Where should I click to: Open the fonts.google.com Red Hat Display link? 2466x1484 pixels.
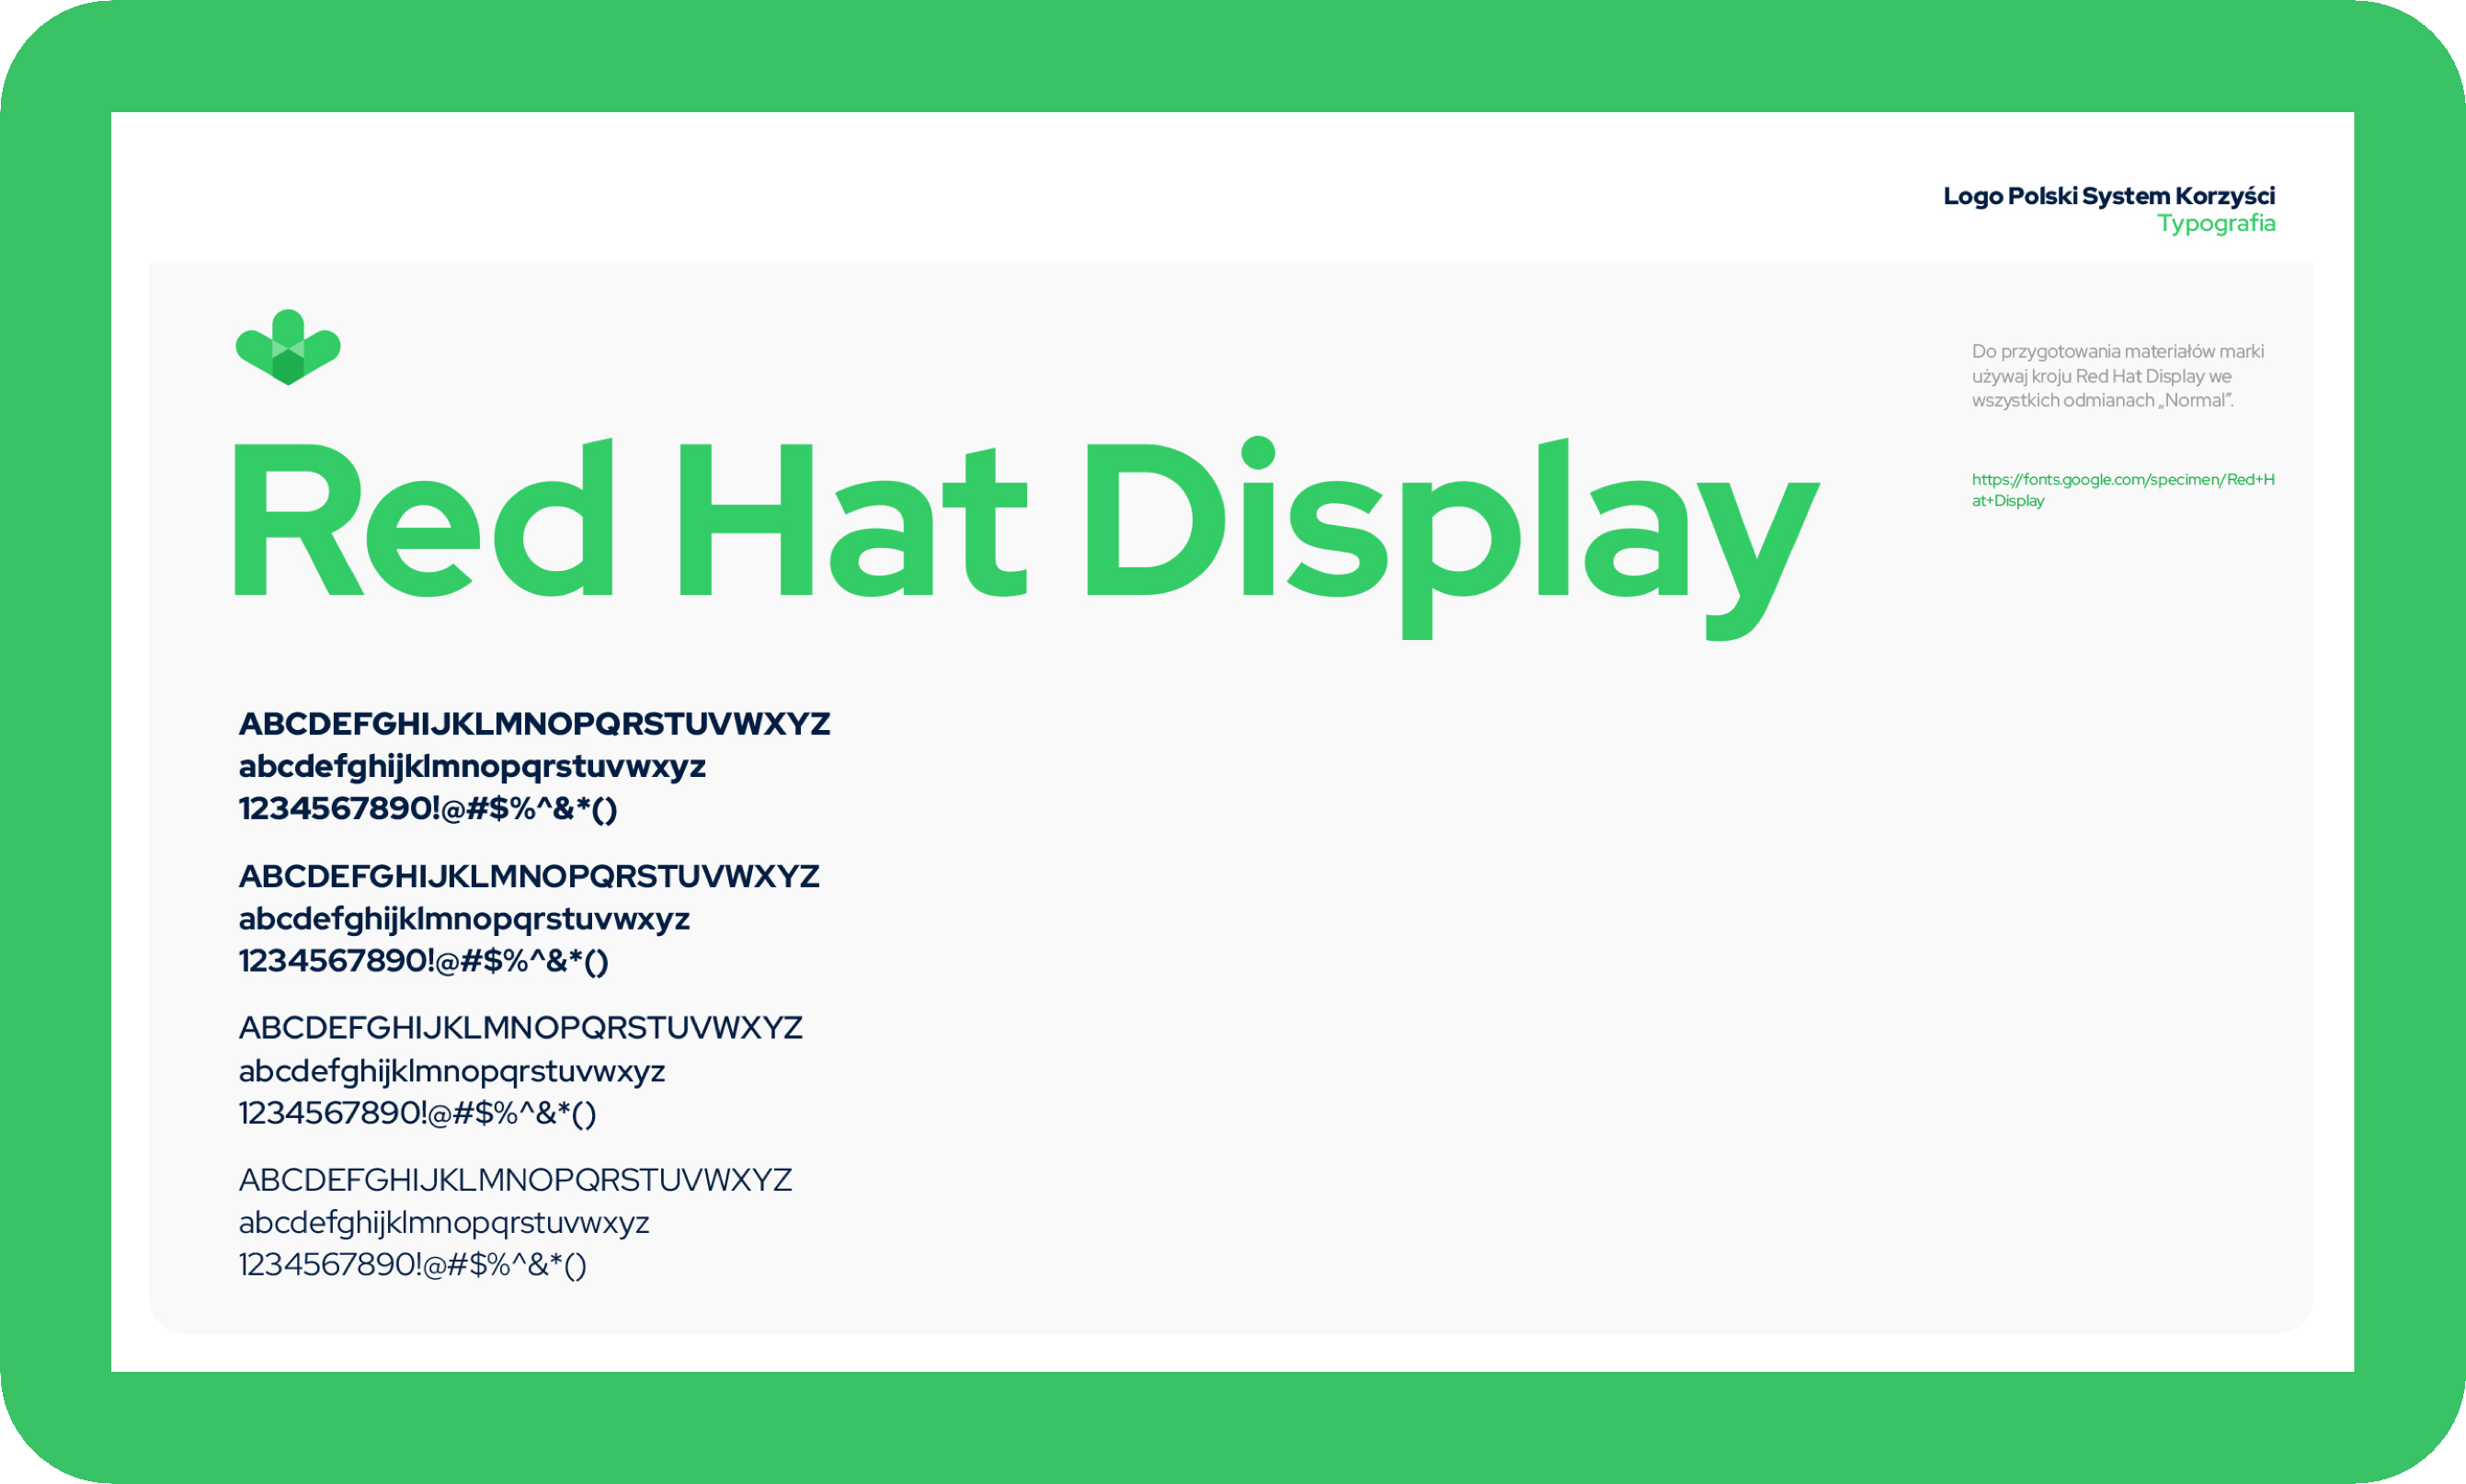click(2121, 489)
